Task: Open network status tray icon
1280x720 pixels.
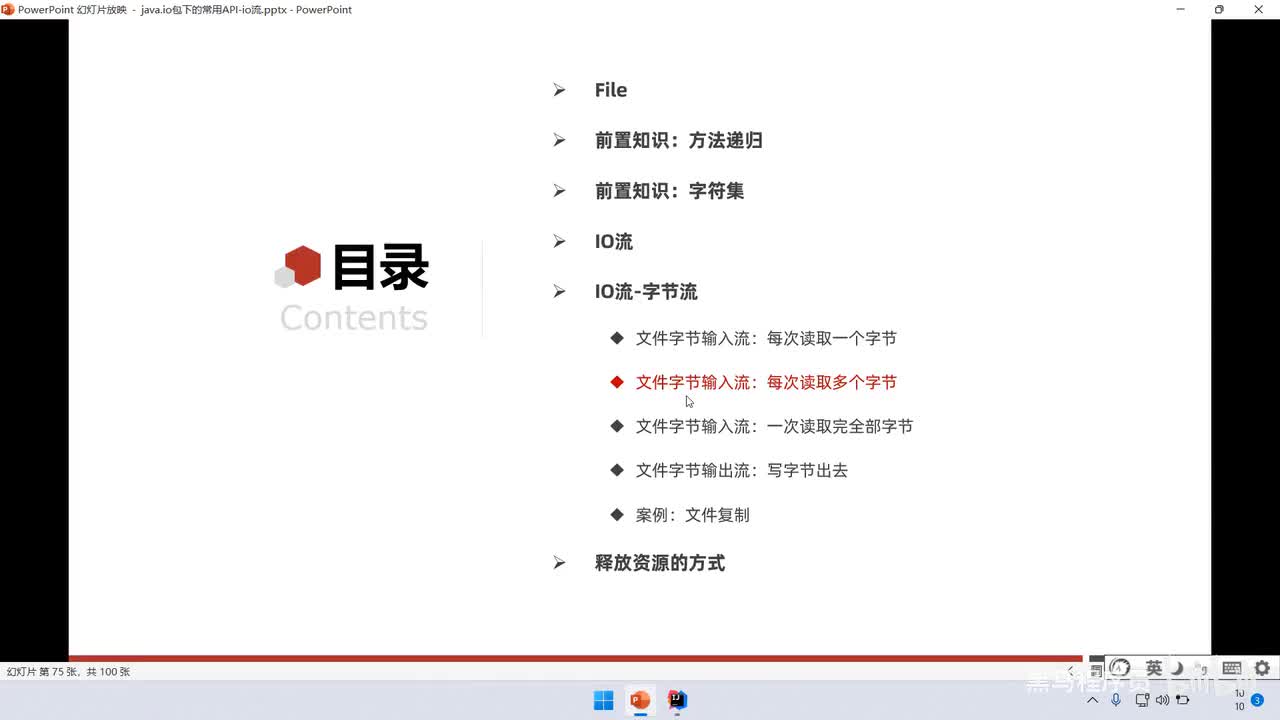Action: 1142,700
